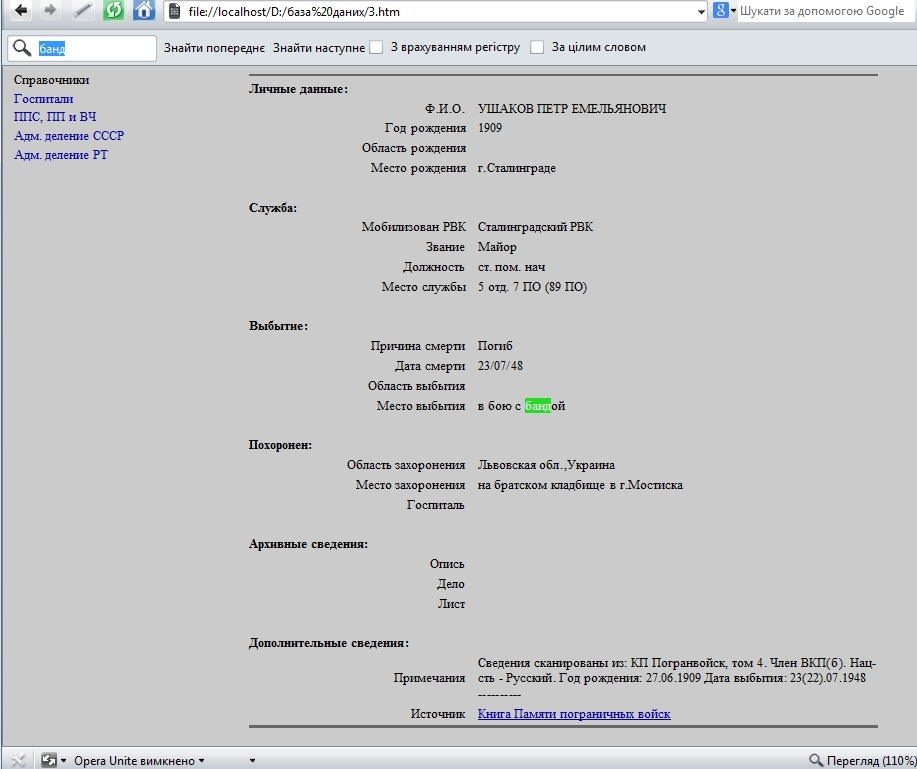The width and height of the screenshot is (917, 769).
Task: Click the 'Архивные сведения:' heading
Action: [308, 543]
